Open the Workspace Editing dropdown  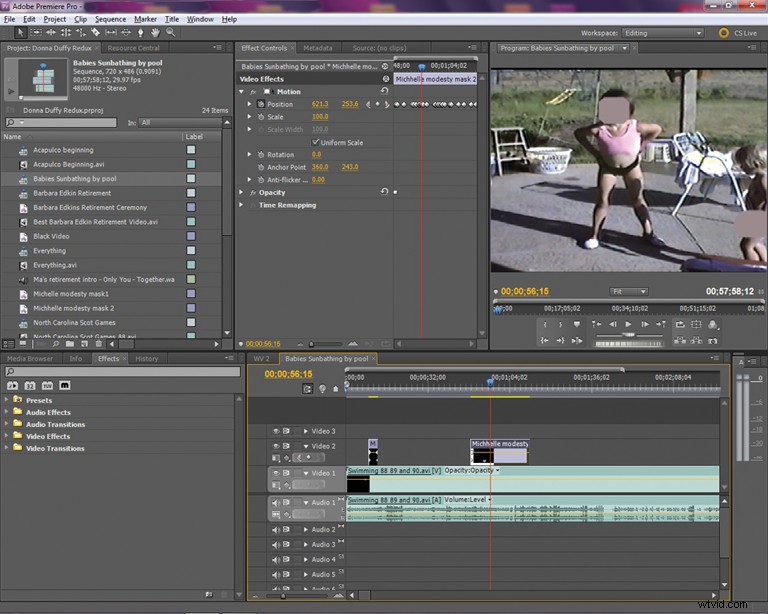[x=663, y=33]
